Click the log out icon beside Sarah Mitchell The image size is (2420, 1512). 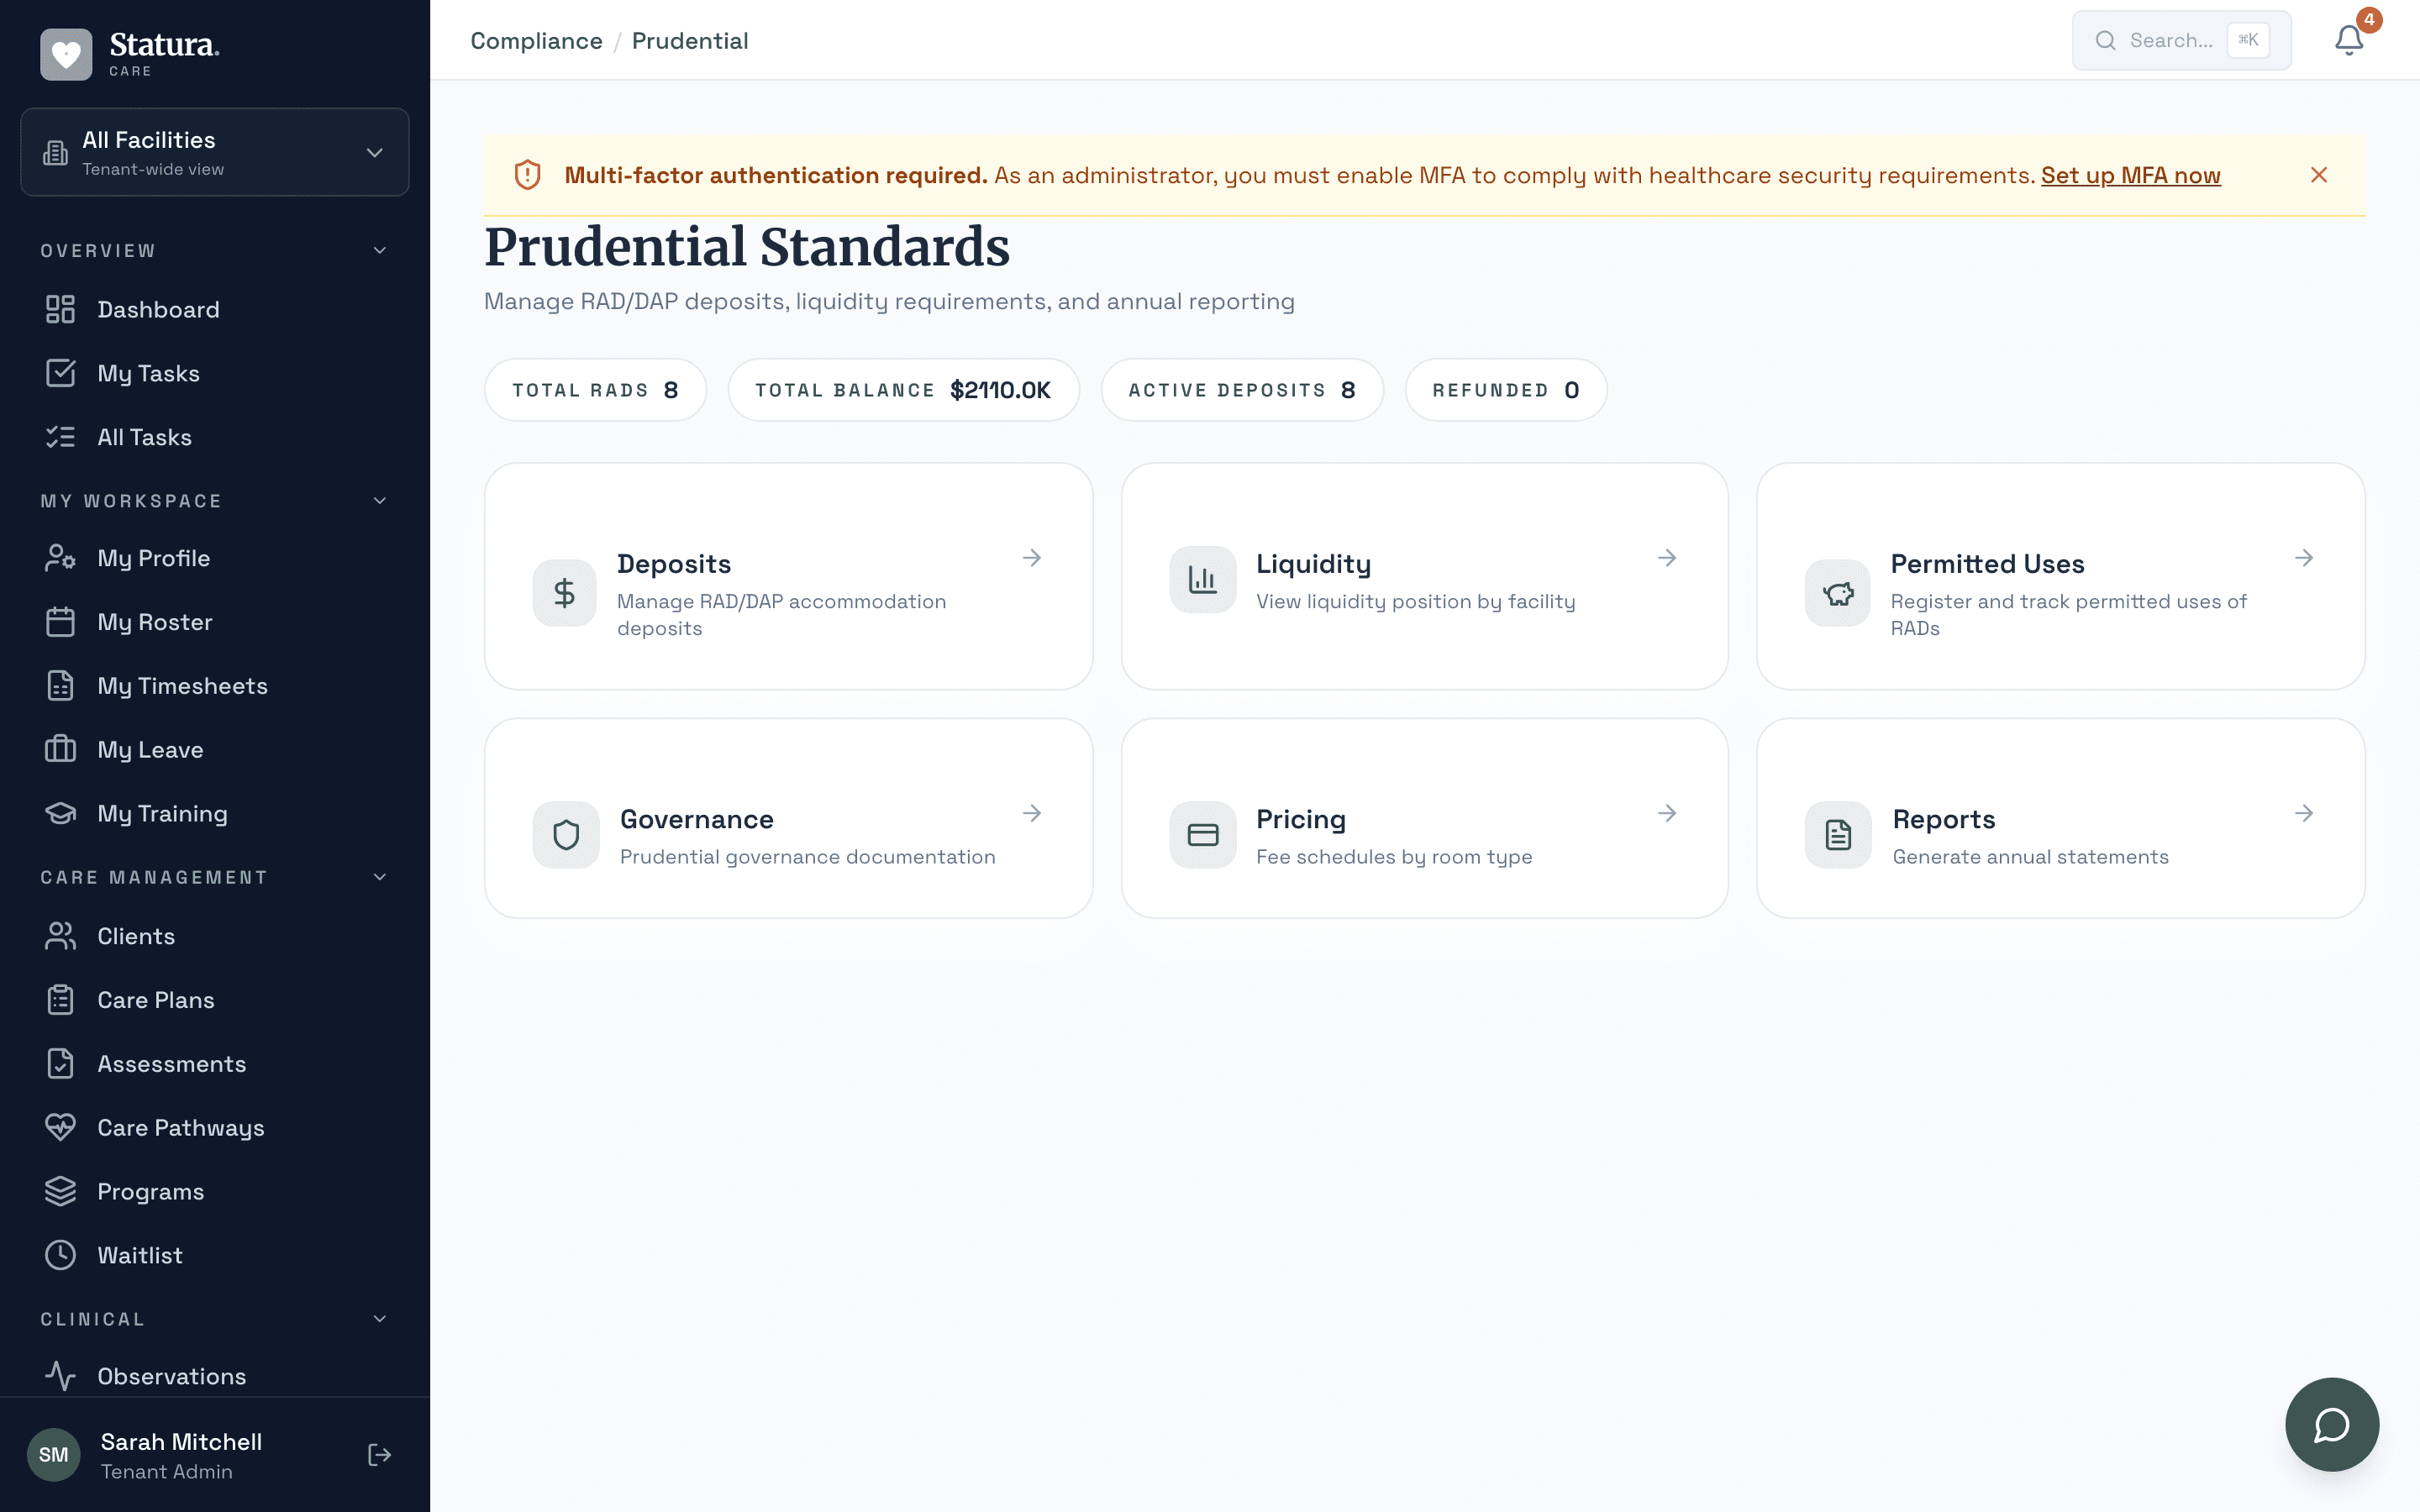tap(379, 1454)
